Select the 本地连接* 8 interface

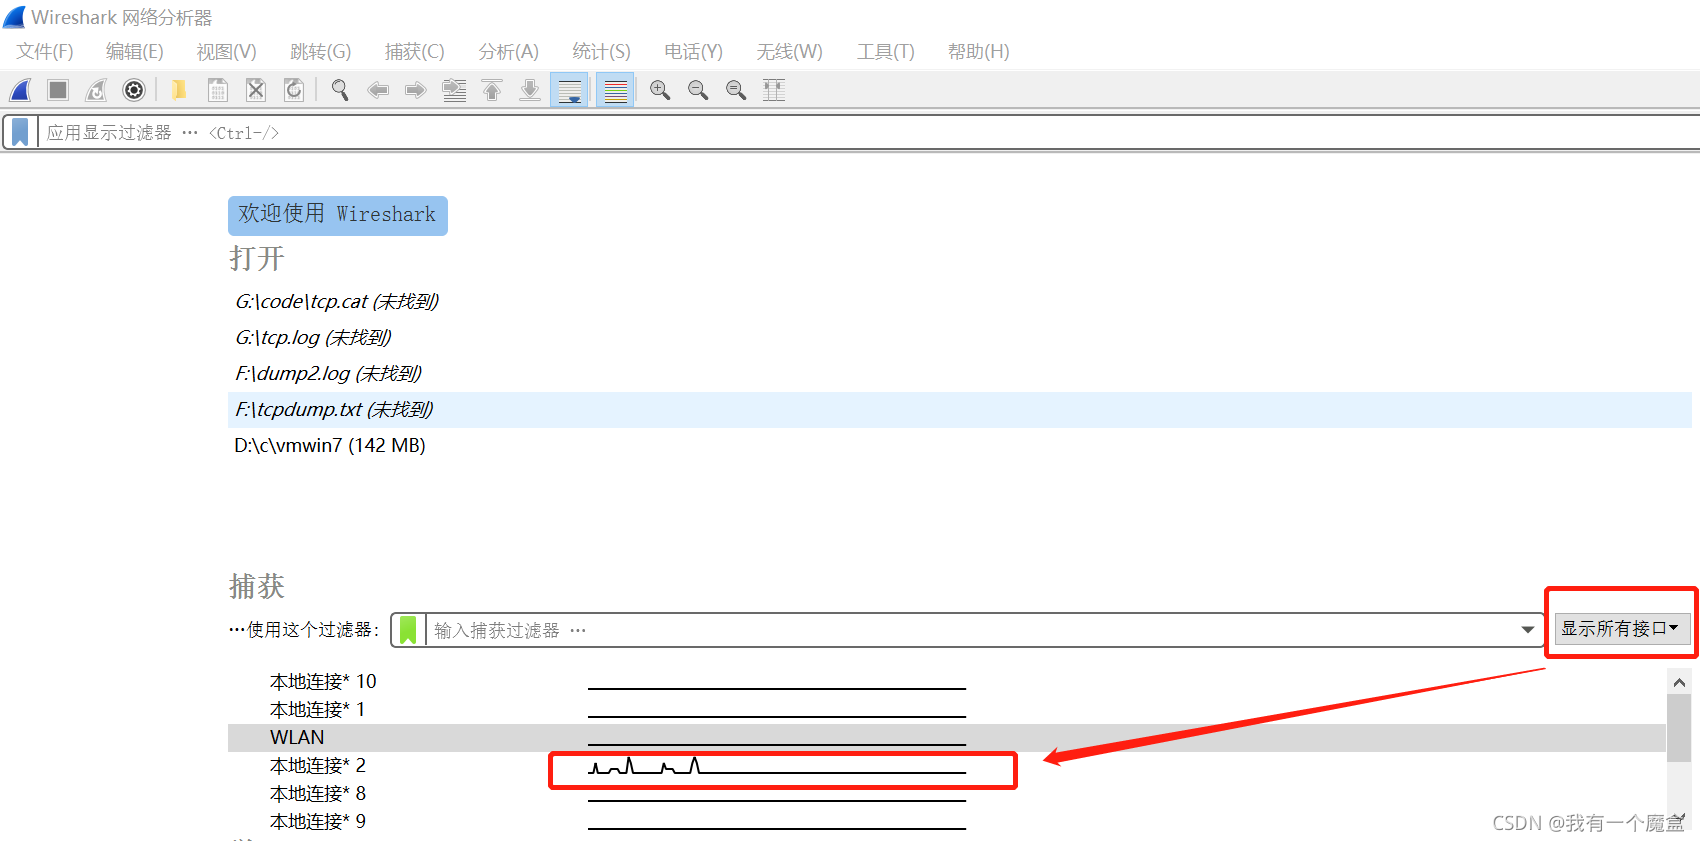[x=318, y=793]
